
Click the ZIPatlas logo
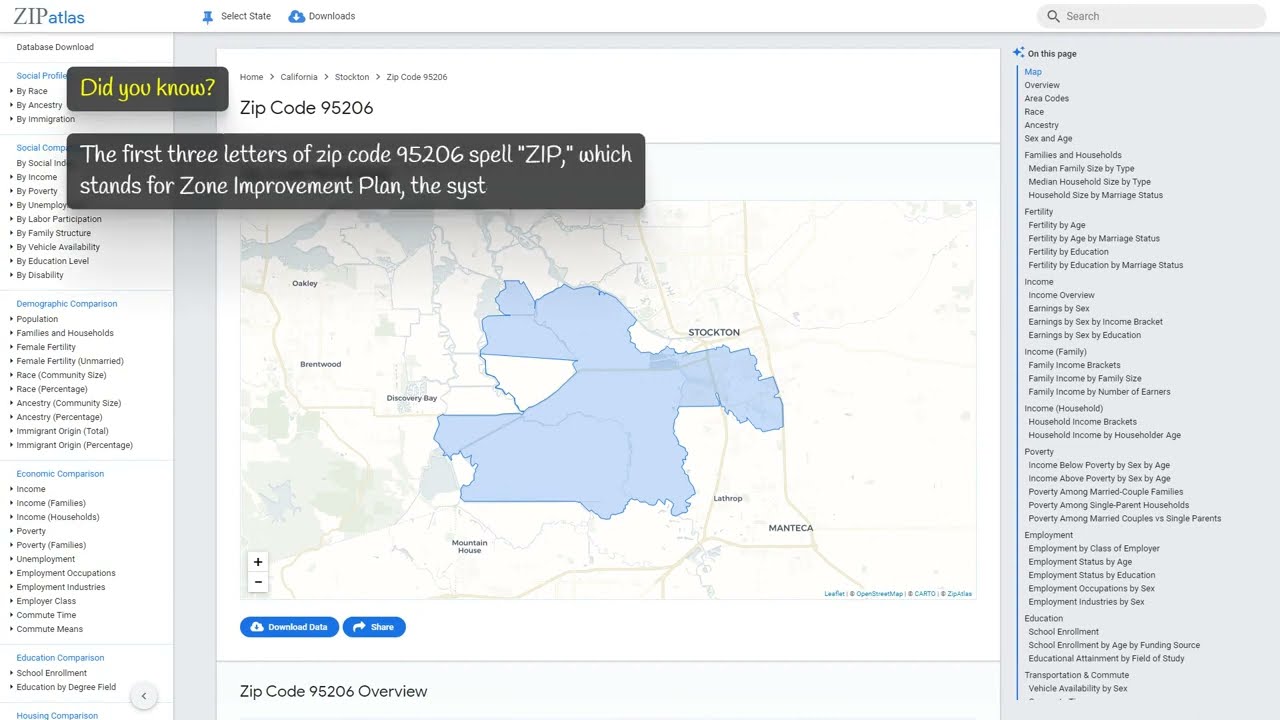pyautogui.click(x=49, y=16)
